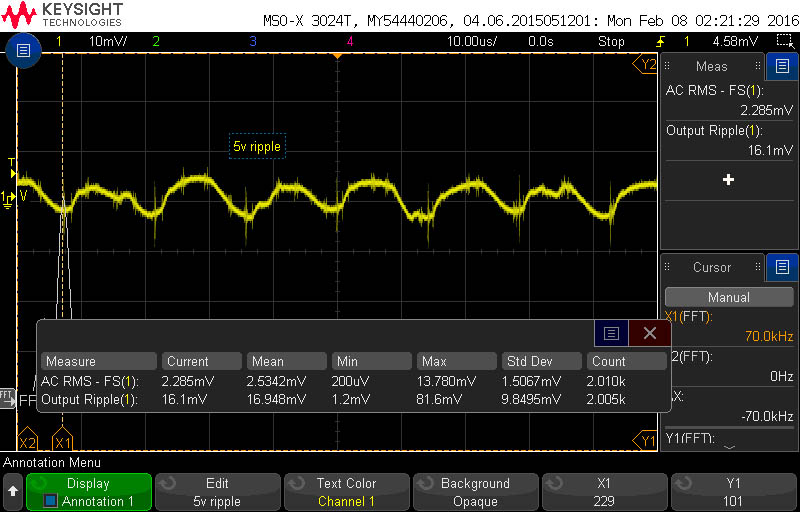Open the Cursor panel menu icon
This screenshot has height=512, width=800.
point(782,267)
